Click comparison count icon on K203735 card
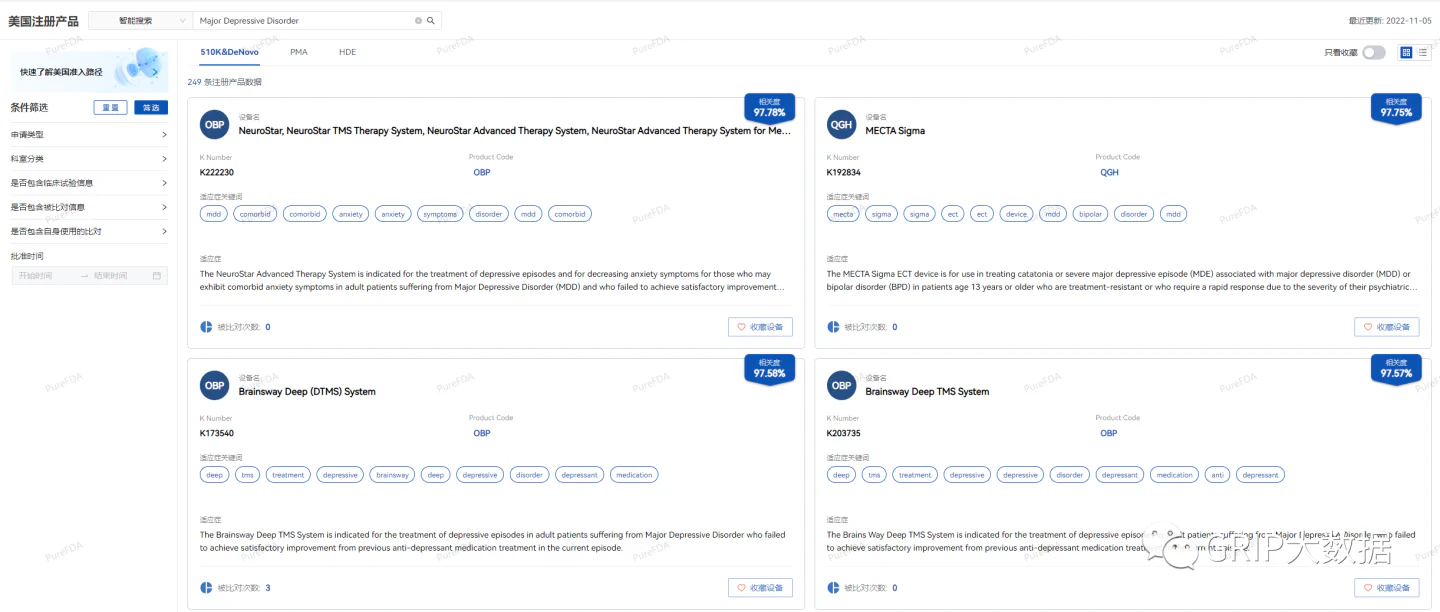The image size is (1440, 612). [833, 588]
